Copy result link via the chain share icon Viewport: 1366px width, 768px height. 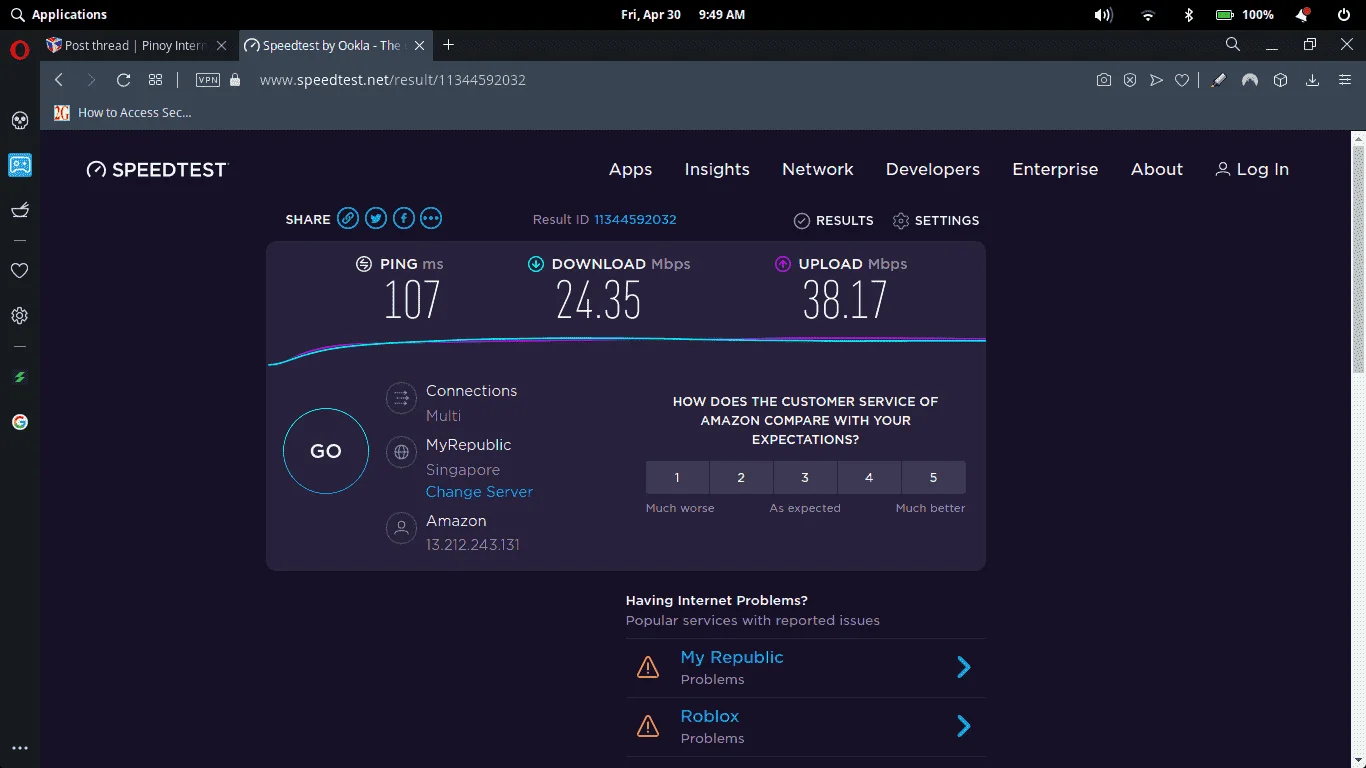click(348, 218)
